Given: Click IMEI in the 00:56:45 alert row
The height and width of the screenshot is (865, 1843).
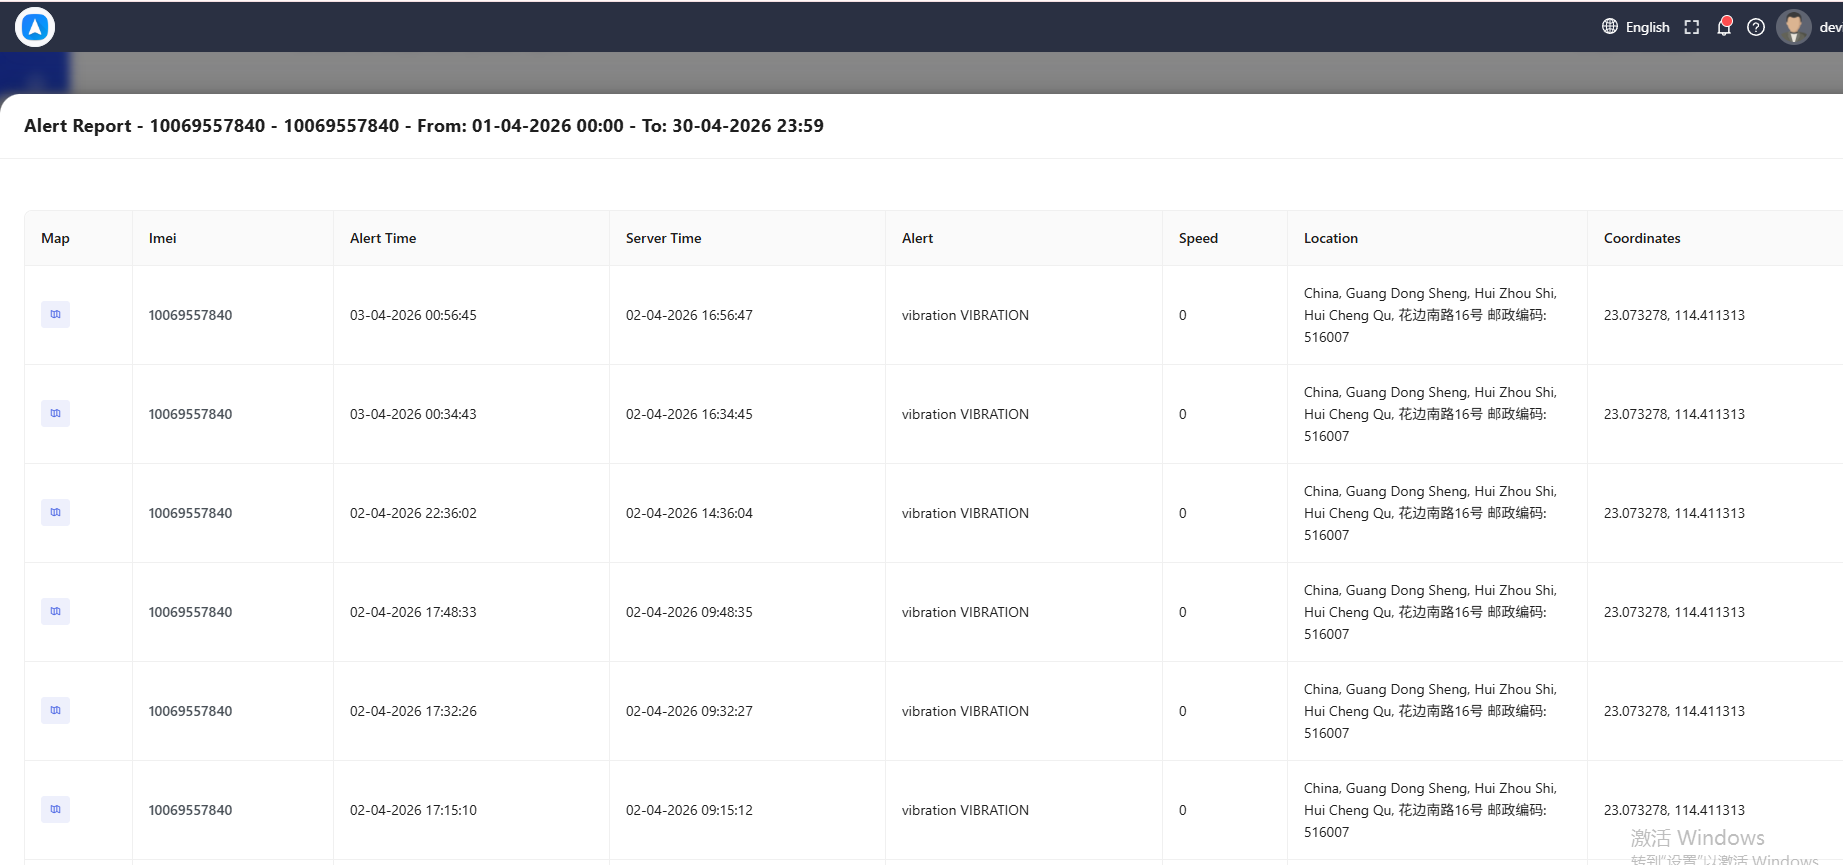Looking at the screenshot, I should (x=190, y=315).
